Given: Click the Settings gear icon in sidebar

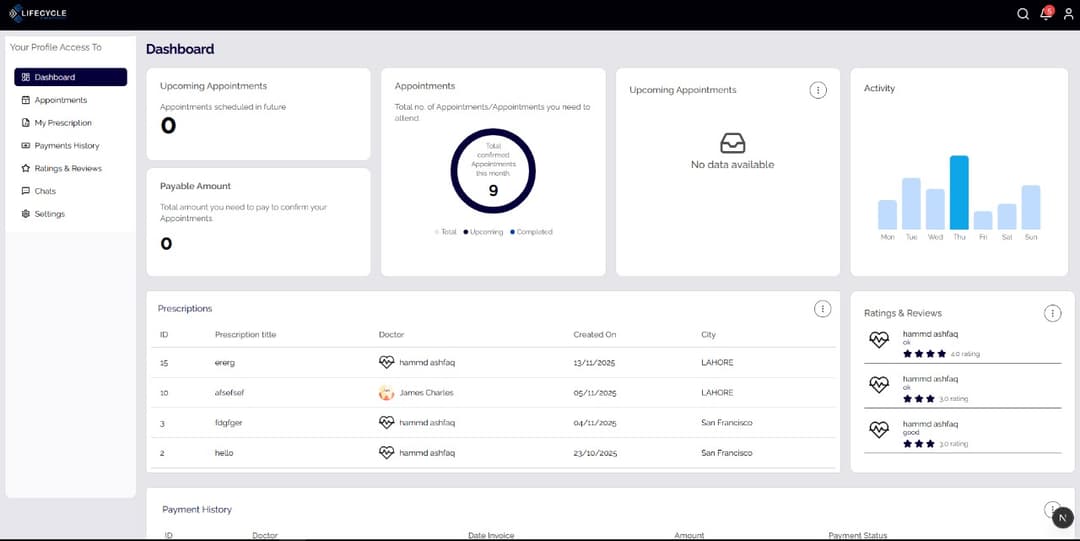Looking at the screenshot, I should click(25, 214).
